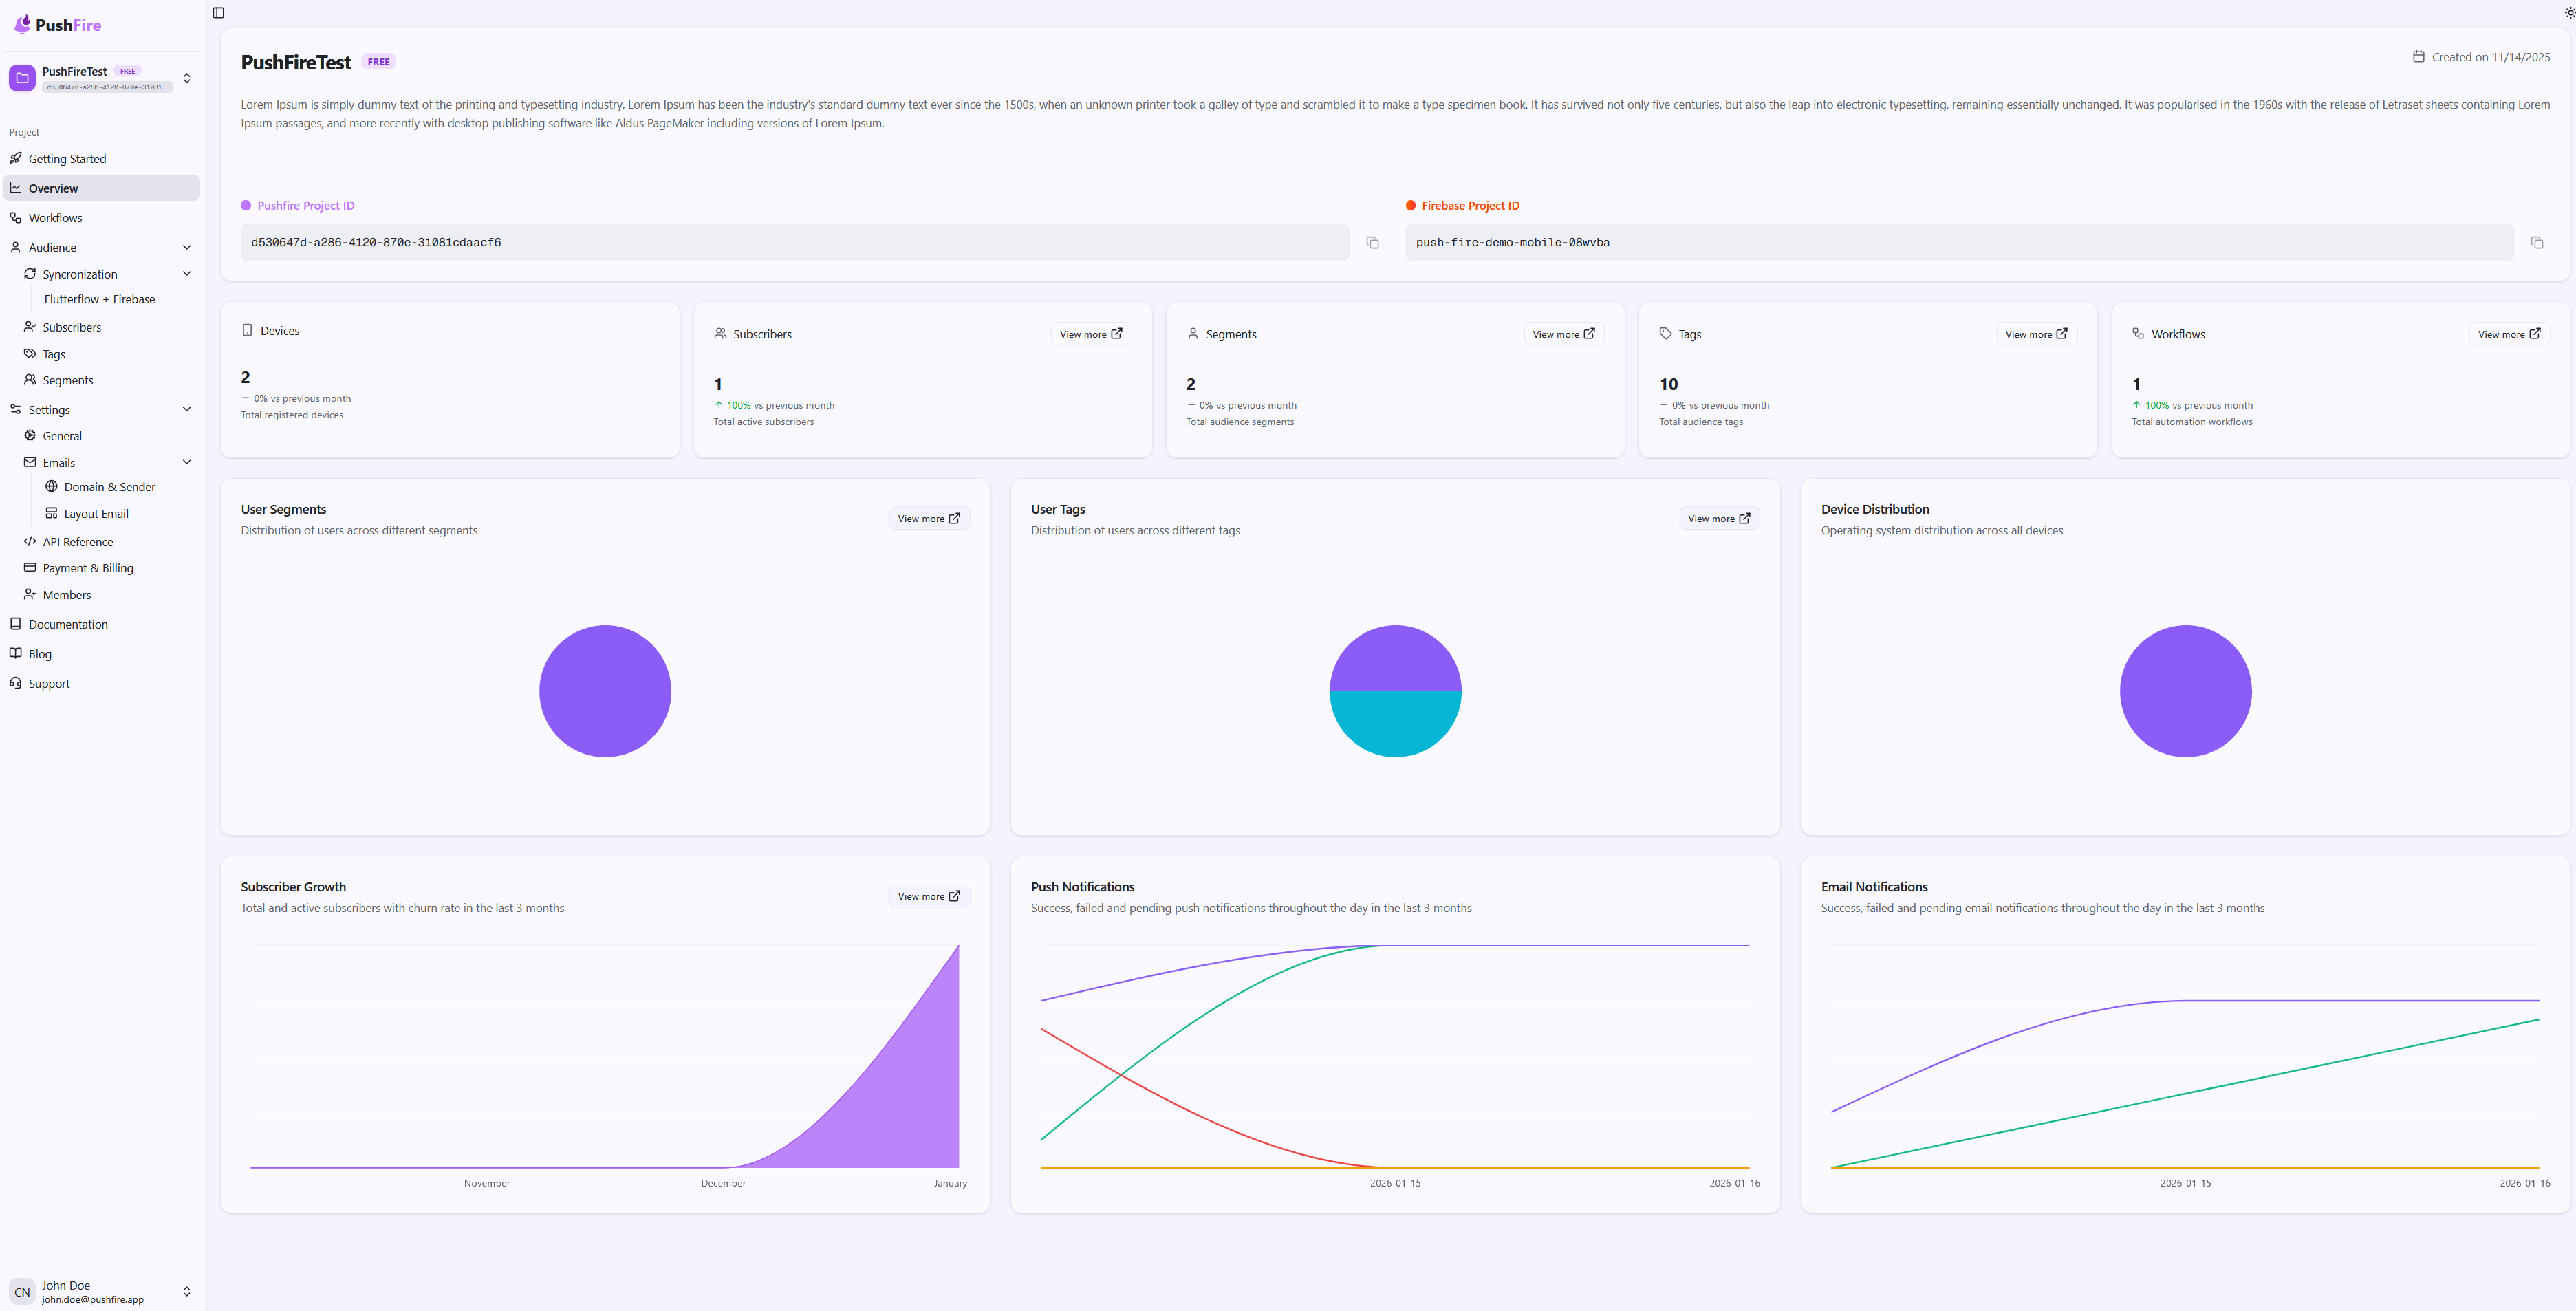This screenshot has width=2576, height=1311.
Task: Toggle the sidebar panel icon
Action: (218, 13)
